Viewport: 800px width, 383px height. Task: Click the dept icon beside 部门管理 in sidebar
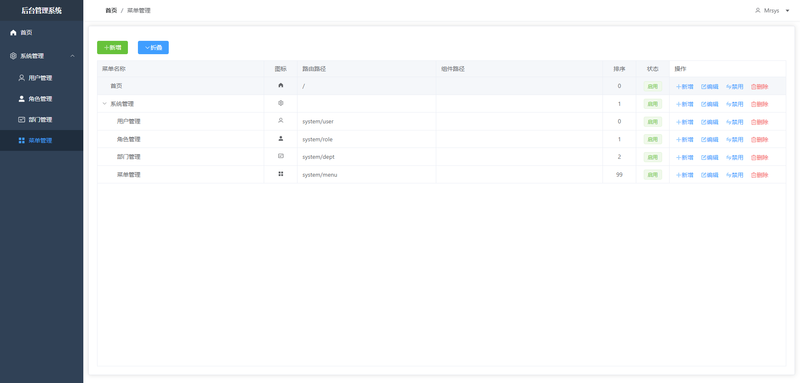(21, 120)
